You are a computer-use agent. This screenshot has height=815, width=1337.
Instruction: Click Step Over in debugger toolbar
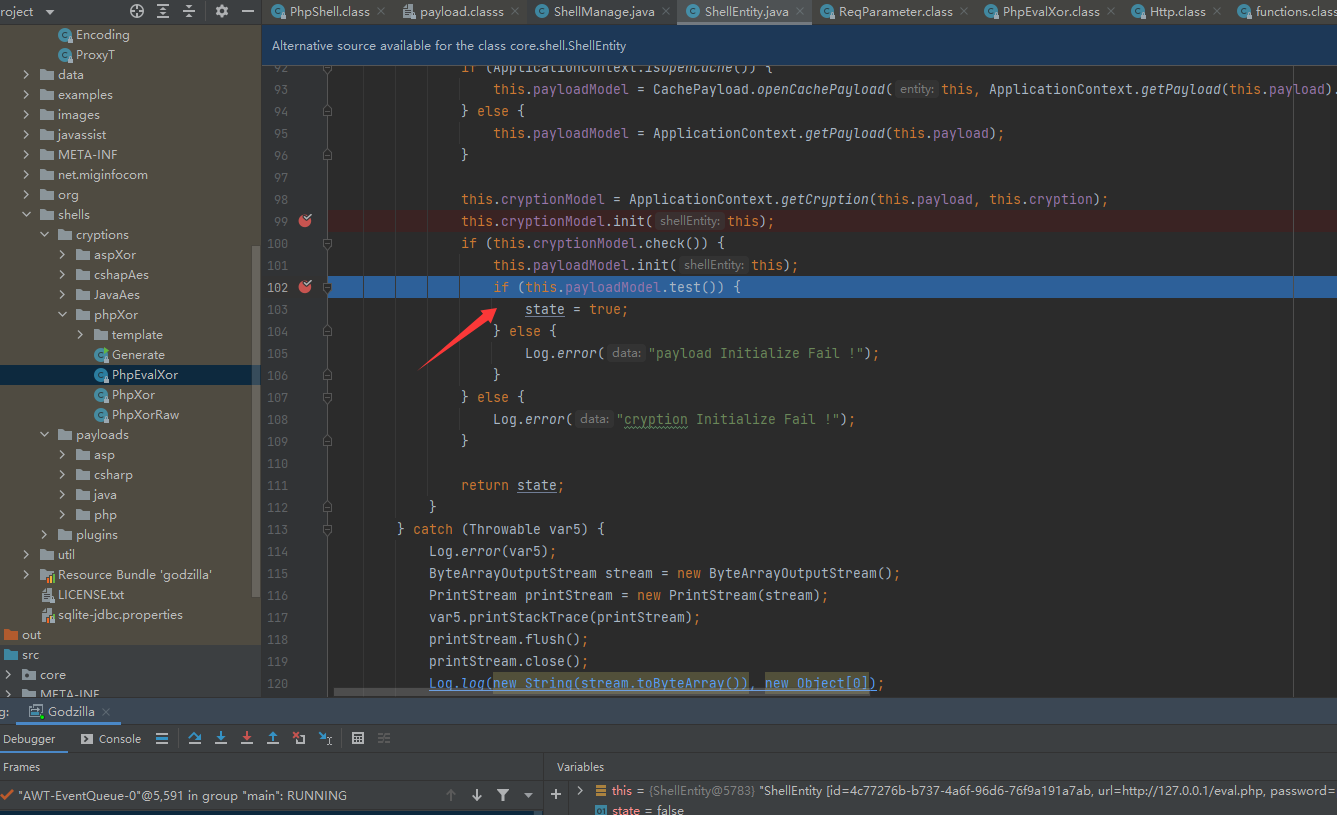click(195, 739)
